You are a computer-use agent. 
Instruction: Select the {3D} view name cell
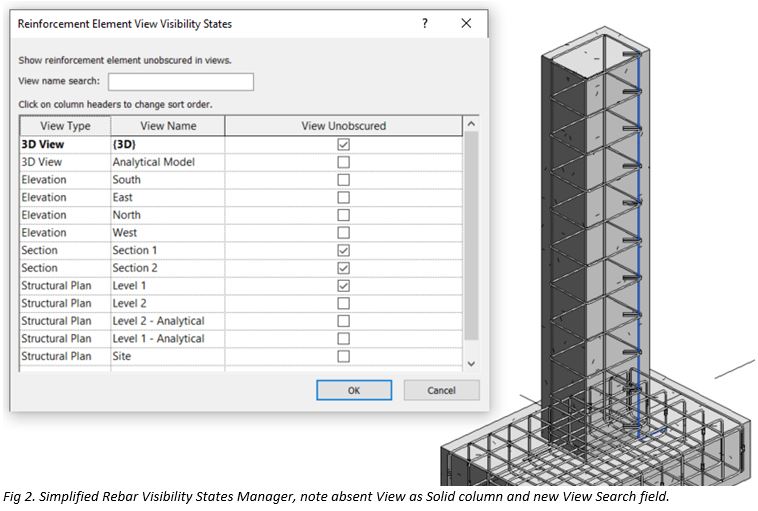(x=168, y=145)
